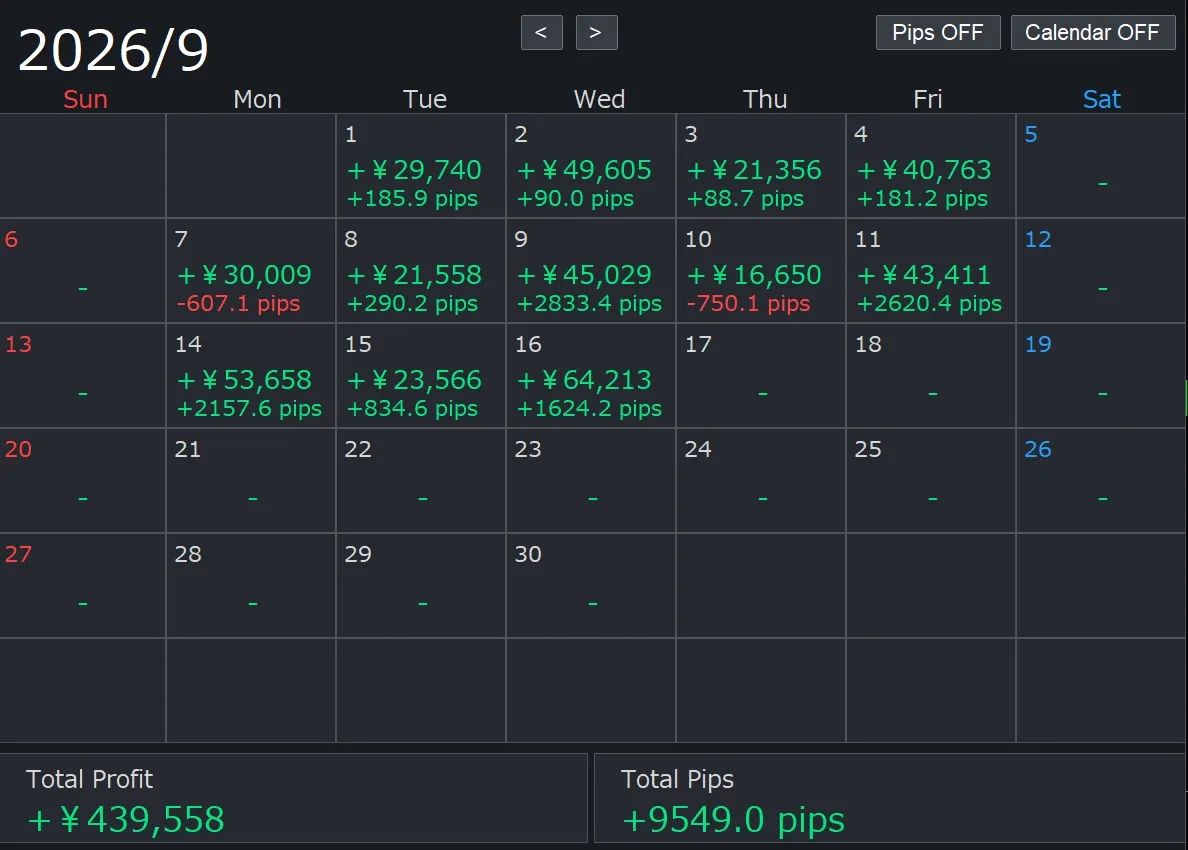Click the day 9 cell +¥45,029
This screenshot has height=850, width=1188.
tap(590, 271)
